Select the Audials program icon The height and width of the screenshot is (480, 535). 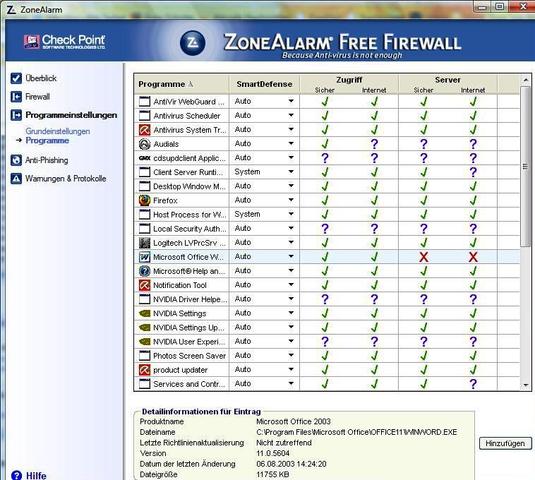click(x=145, y=144)
